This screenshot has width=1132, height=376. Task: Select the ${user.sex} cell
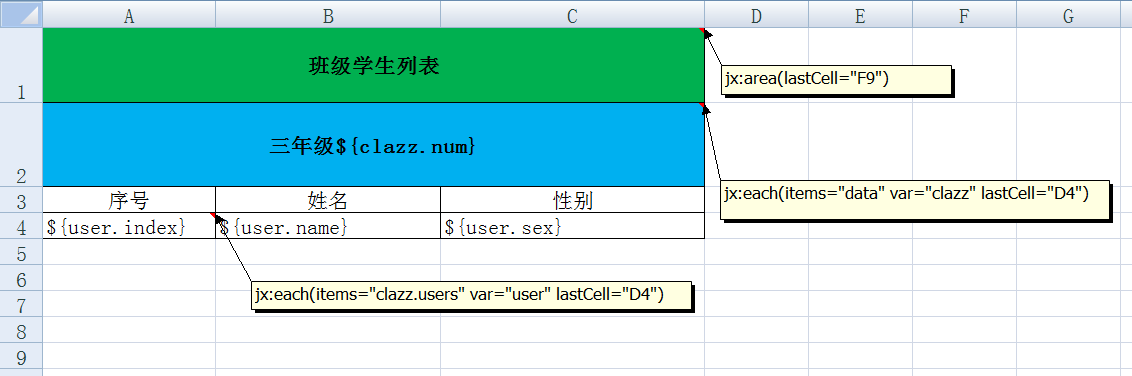(572, 226)
